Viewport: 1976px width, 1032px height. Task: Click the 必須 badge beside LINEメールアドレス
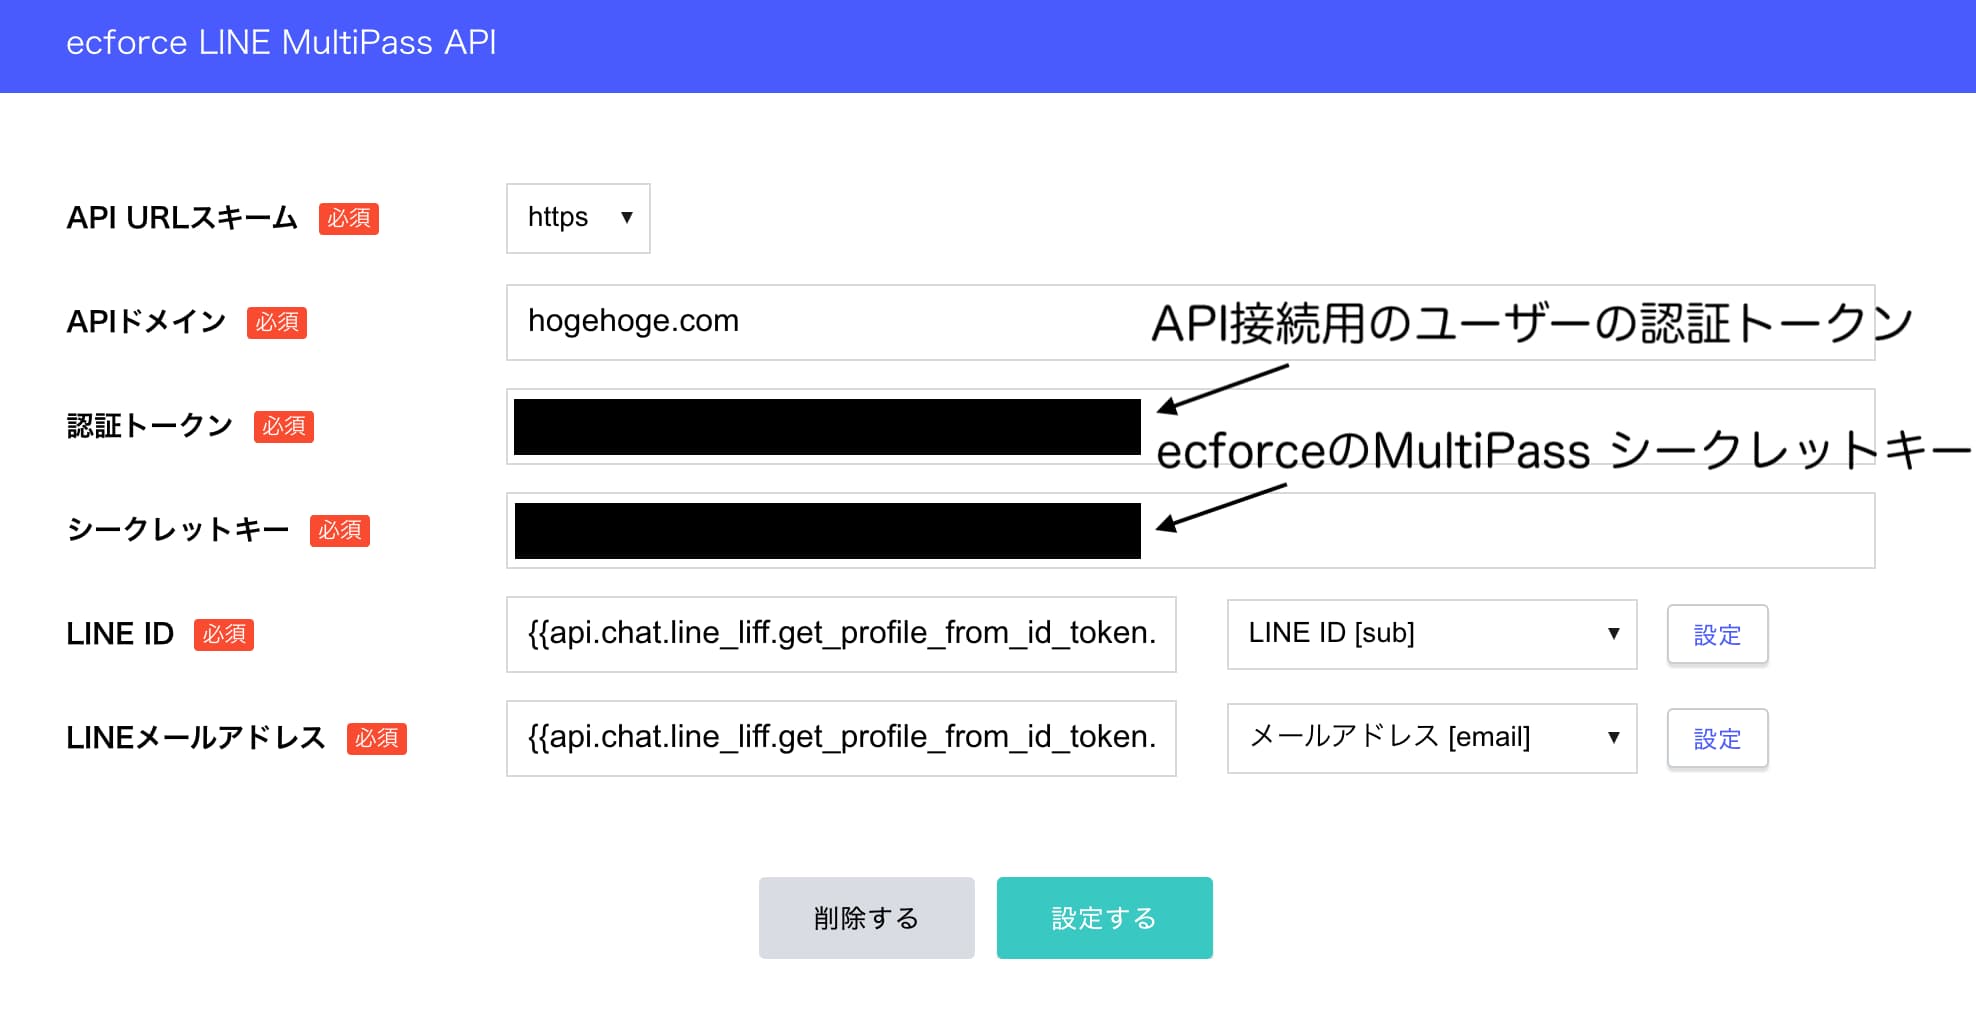[376, 738]
